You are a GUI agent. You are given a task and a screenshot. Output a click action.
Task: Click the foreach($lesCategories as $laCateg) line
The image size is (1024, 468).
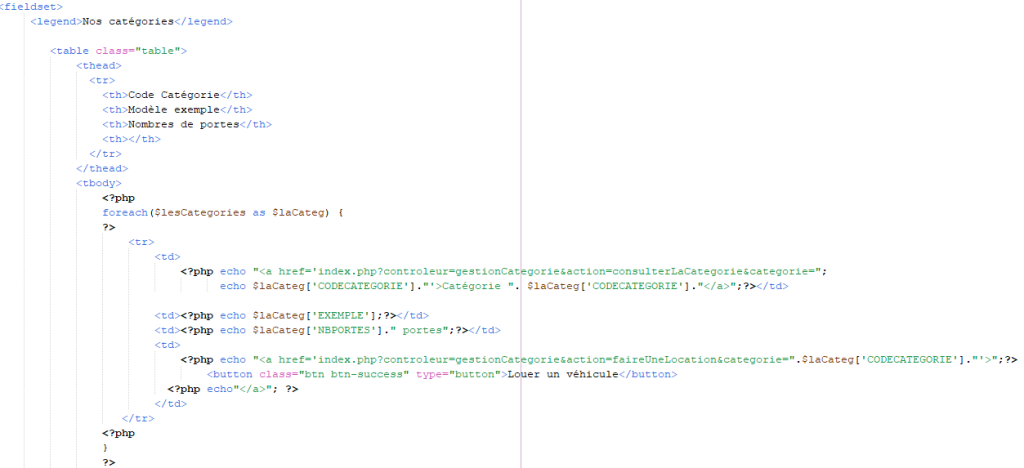[223, 213]
